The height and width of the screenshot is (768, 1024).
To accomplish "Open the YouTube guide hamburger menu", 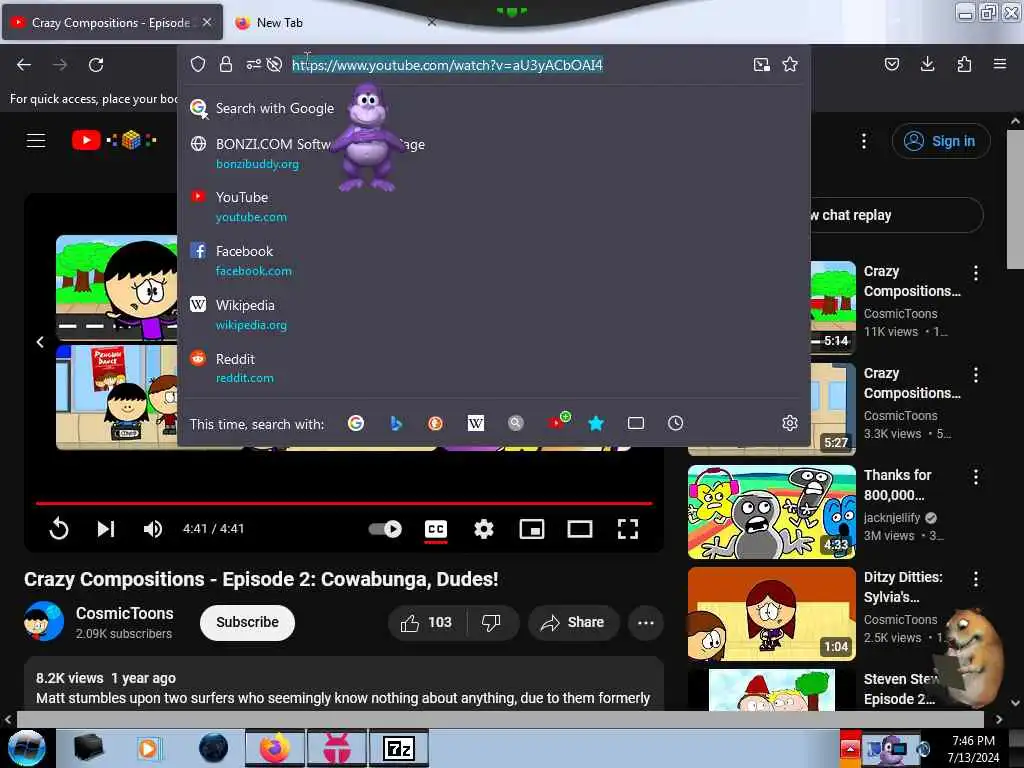I will coord(36,140).
